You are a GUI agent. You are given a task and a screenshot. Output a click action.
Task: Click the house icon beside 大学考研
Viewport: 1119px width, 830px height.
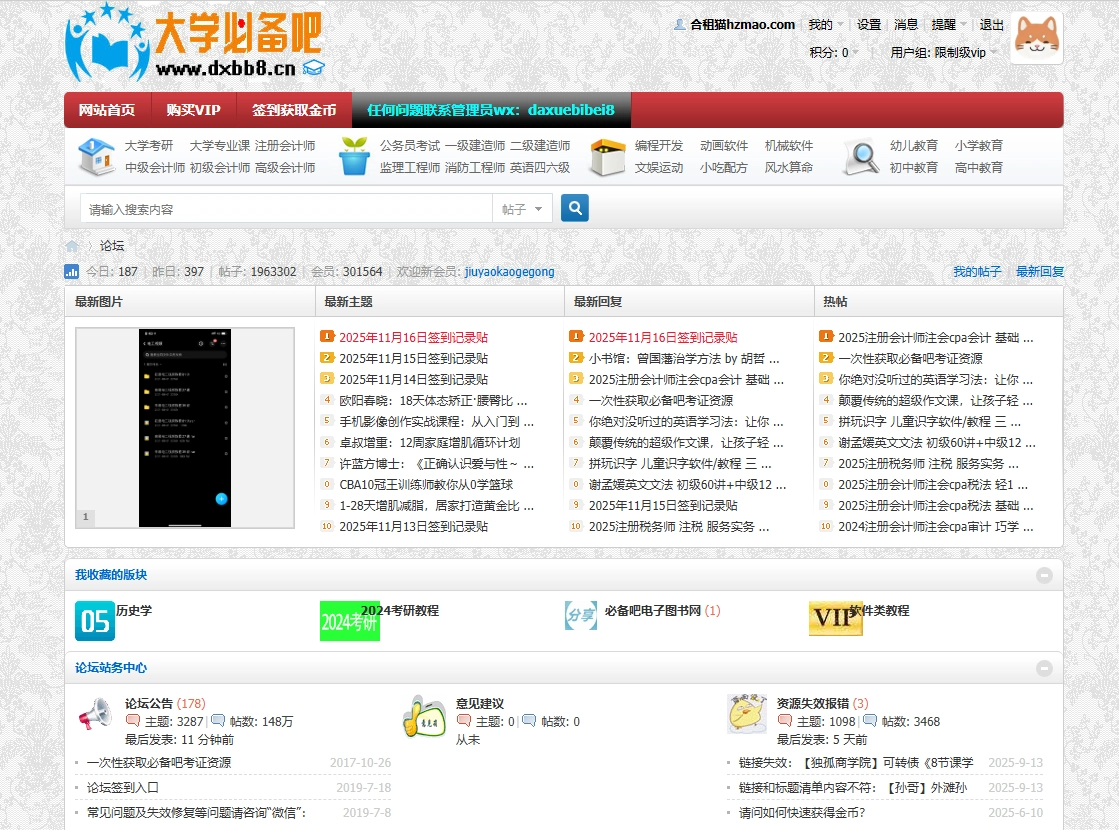click(96, 157)
